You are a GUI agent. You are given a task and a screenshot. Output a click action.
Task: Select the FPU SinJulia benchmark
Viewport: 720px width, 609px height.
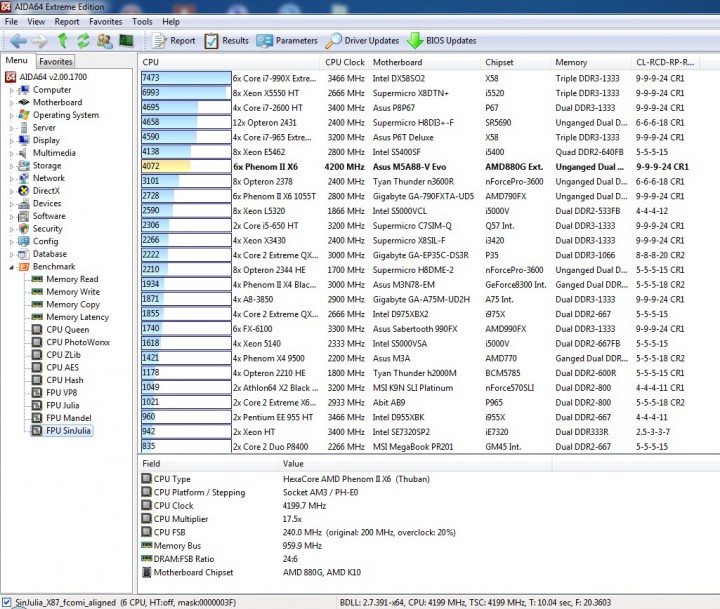click(x=68, y=430)
